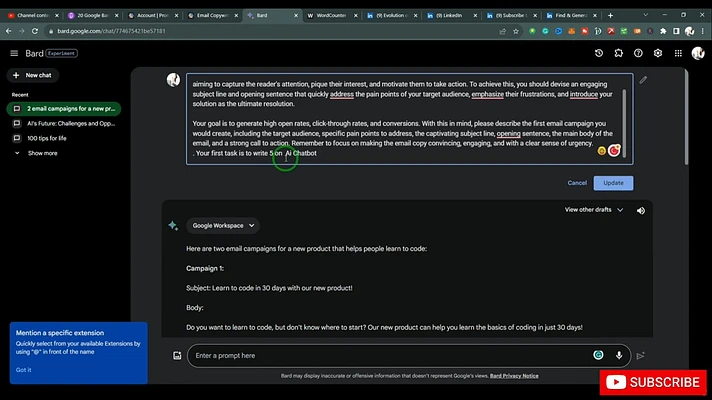Click the browser reload icon
The image size is (712, 400).
tap(35, 31)
